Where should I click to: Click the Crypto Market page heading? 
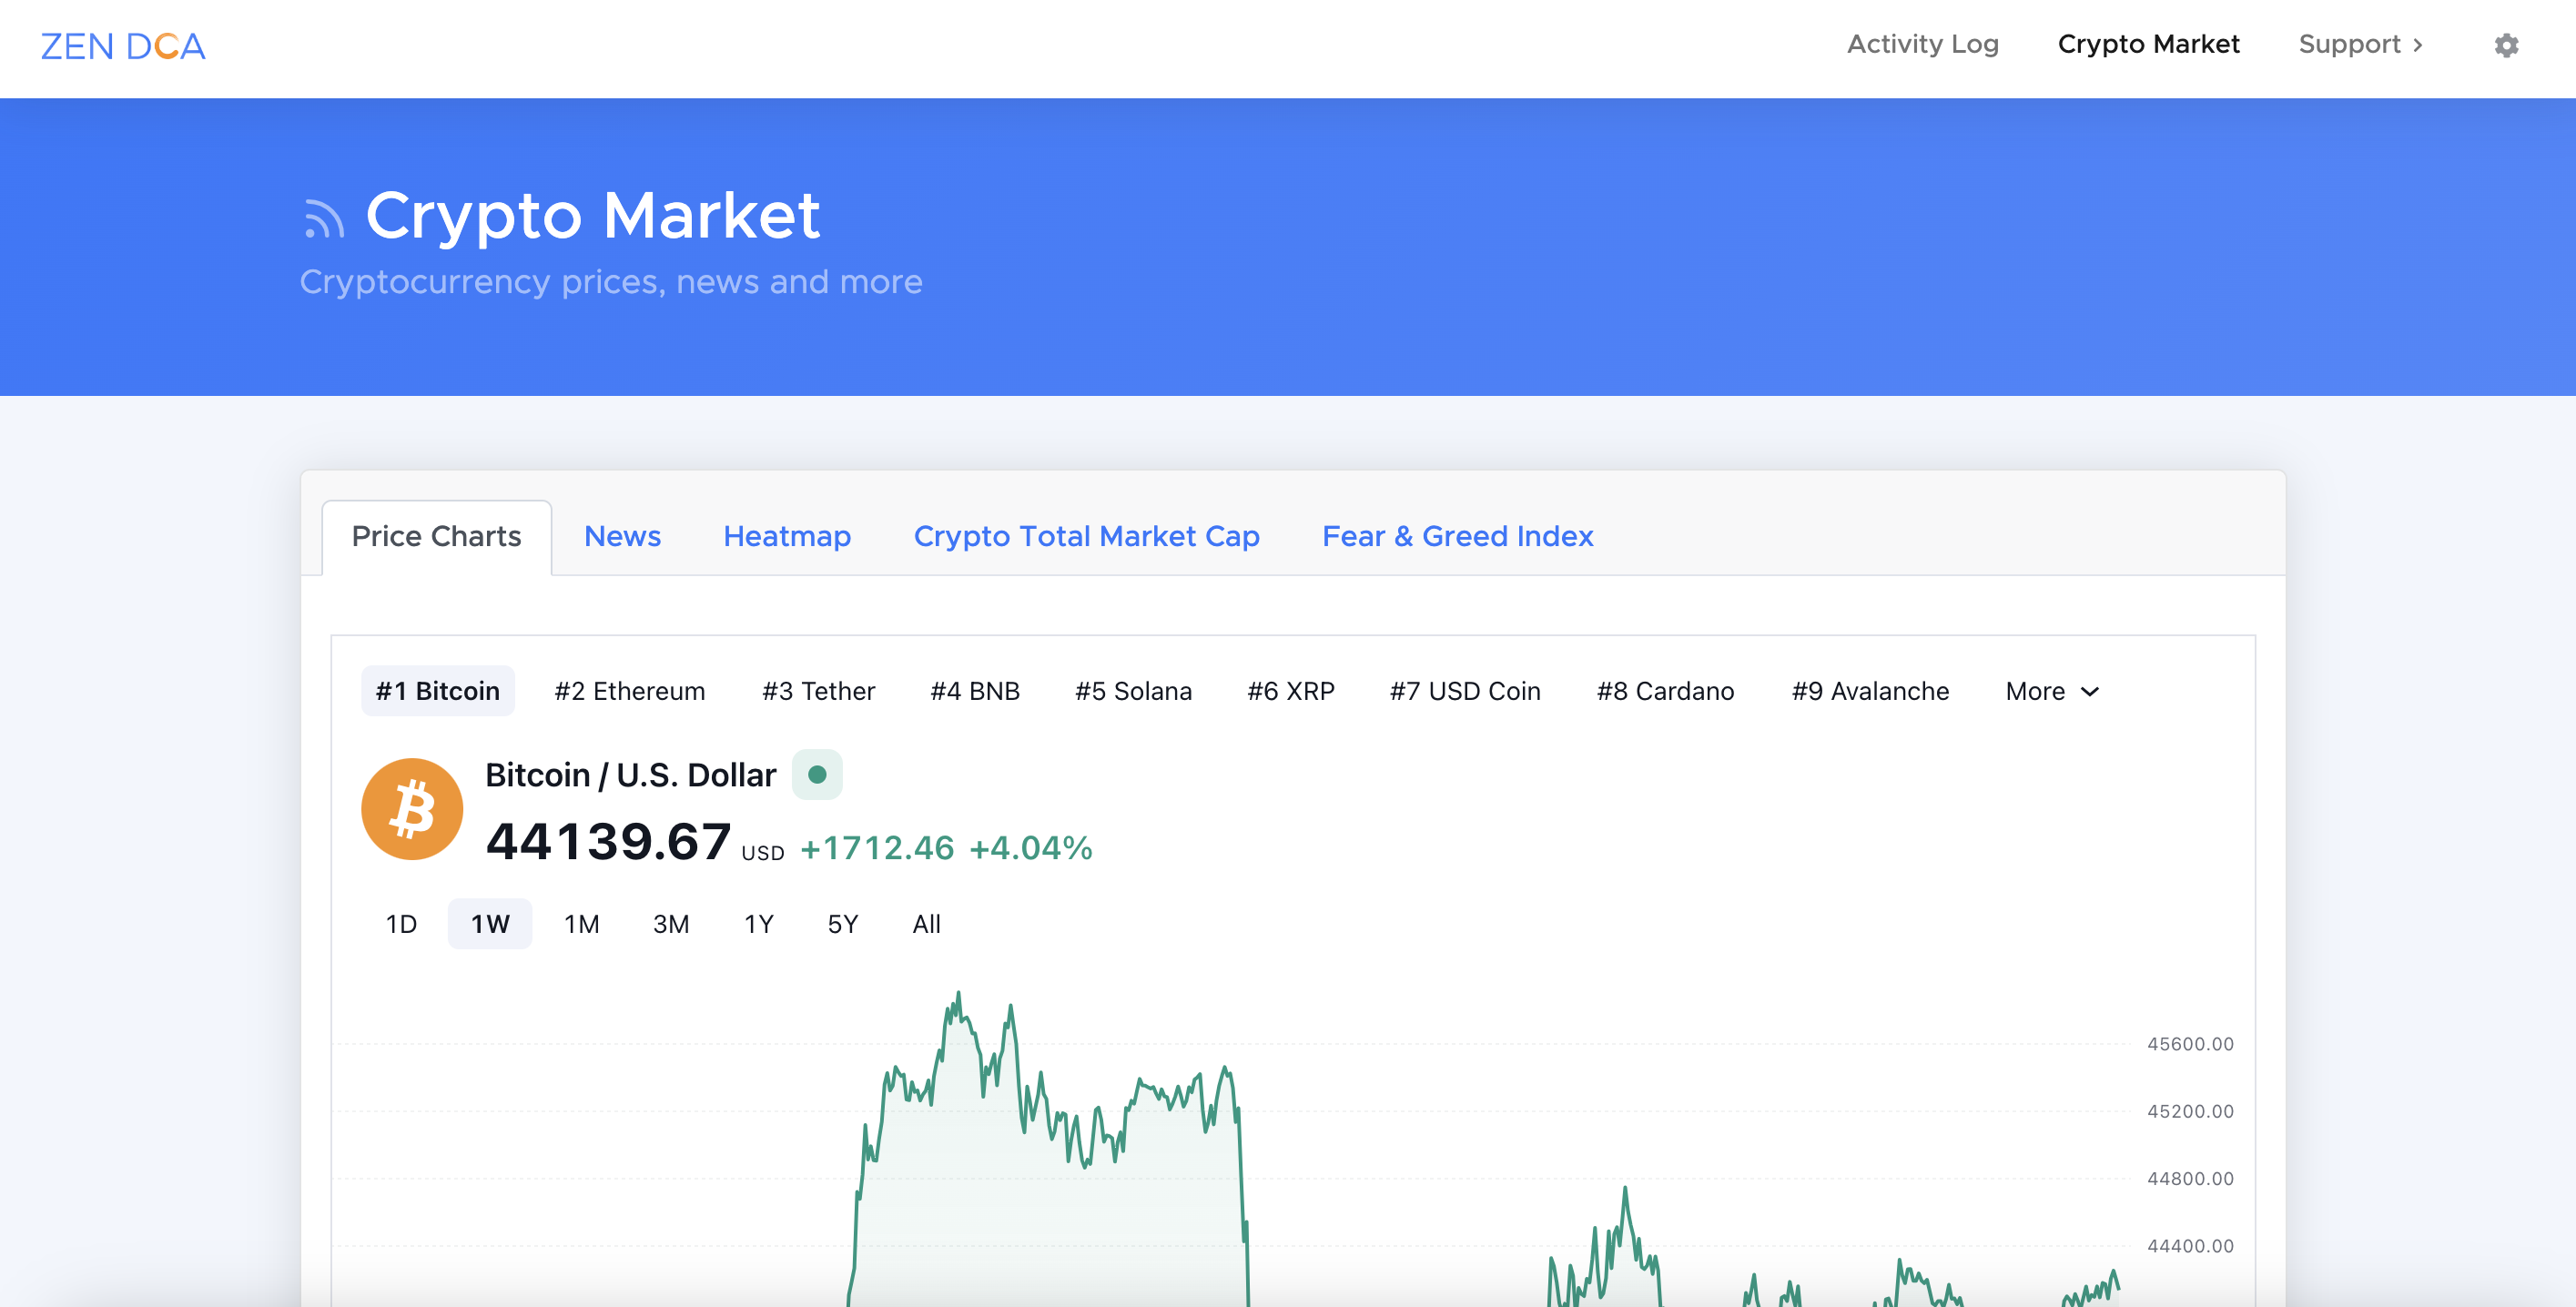(x=593, y=215)
